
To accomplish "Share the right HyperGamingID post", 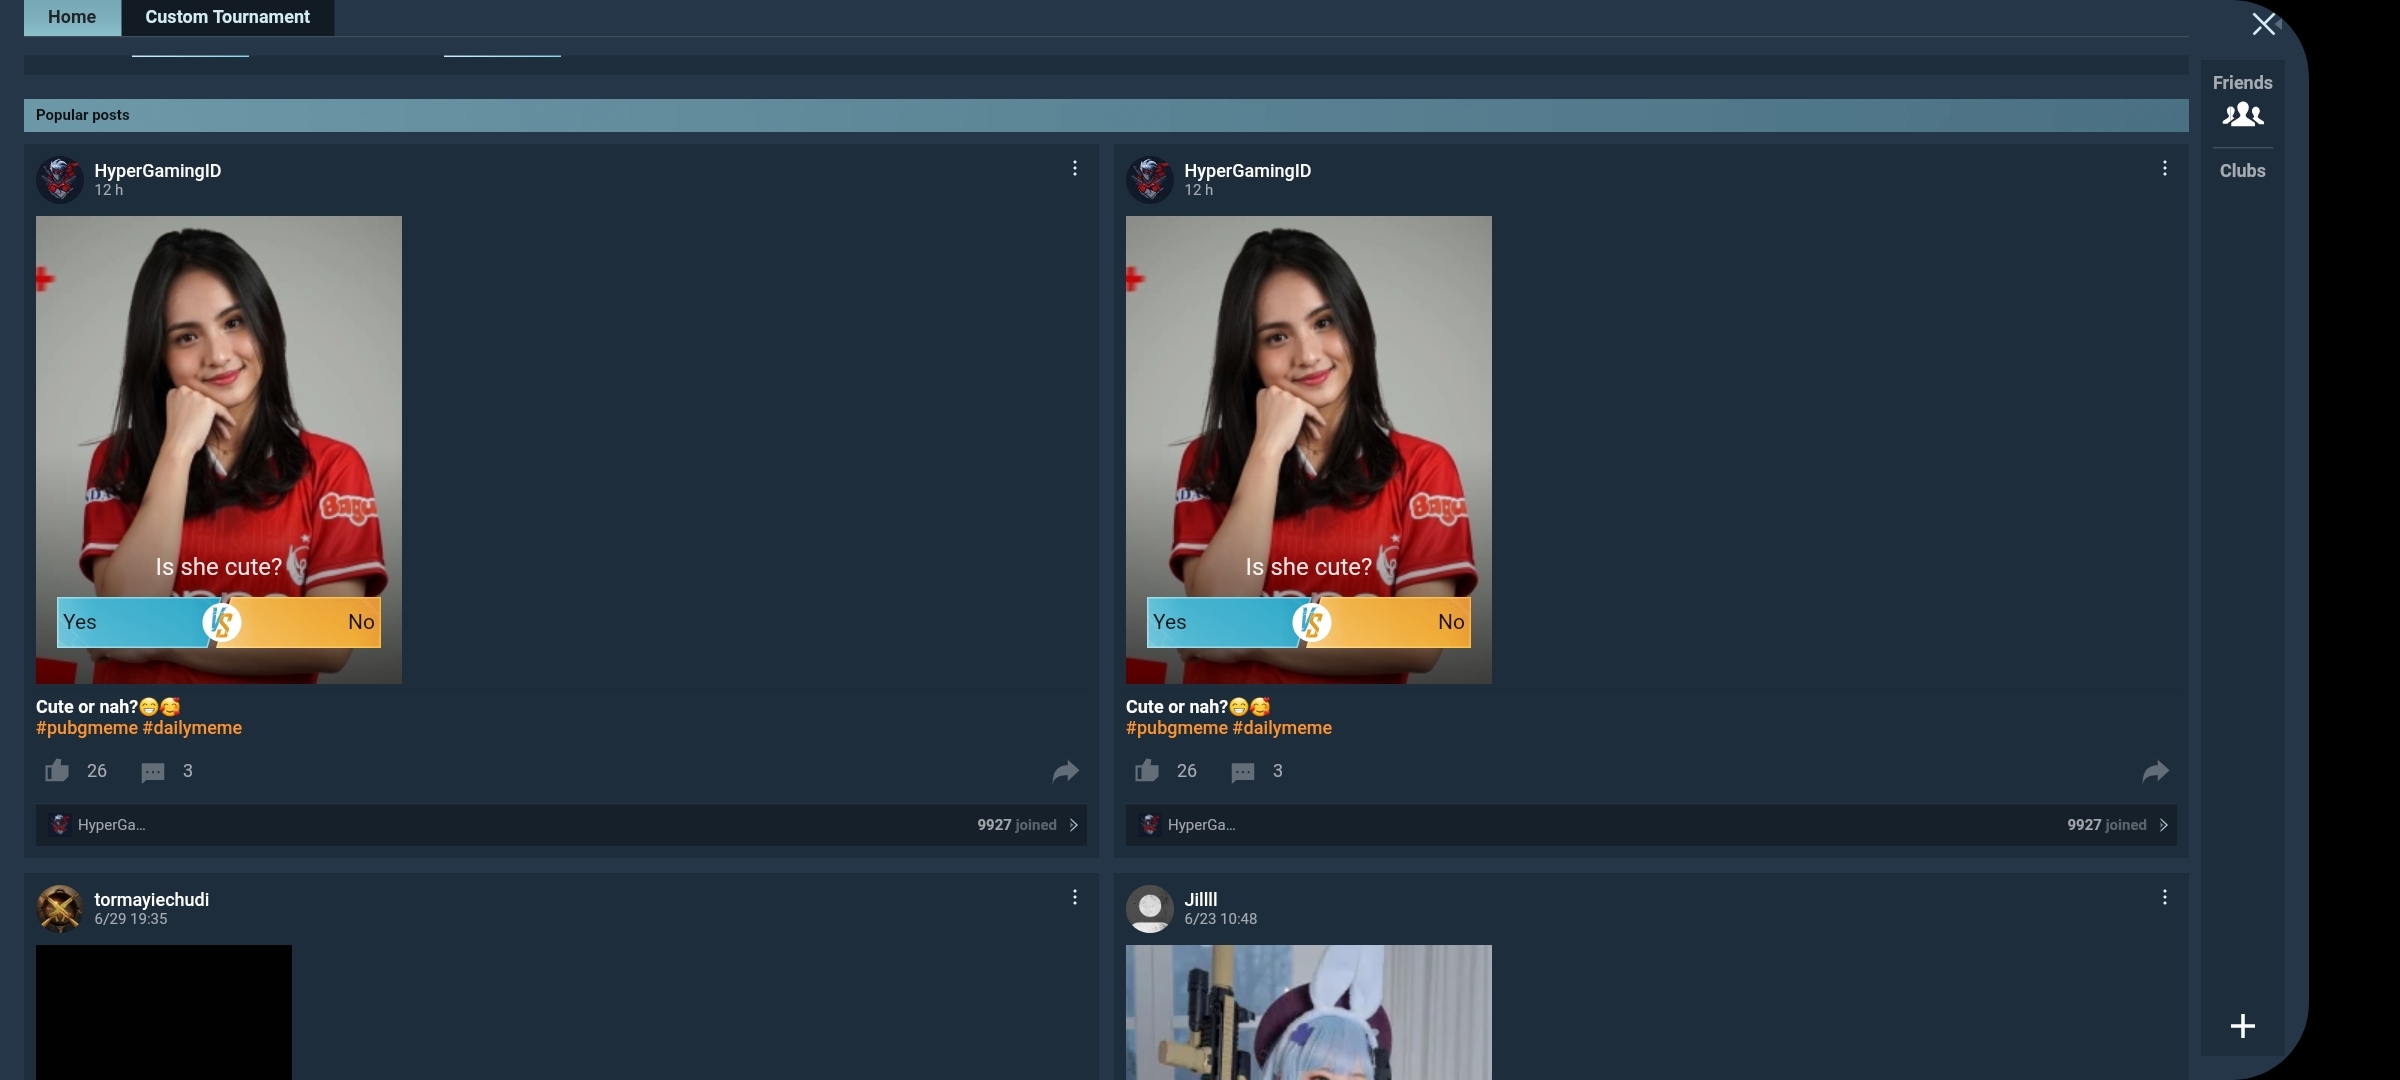I will pyautogui.click(x=2155, y=771).
